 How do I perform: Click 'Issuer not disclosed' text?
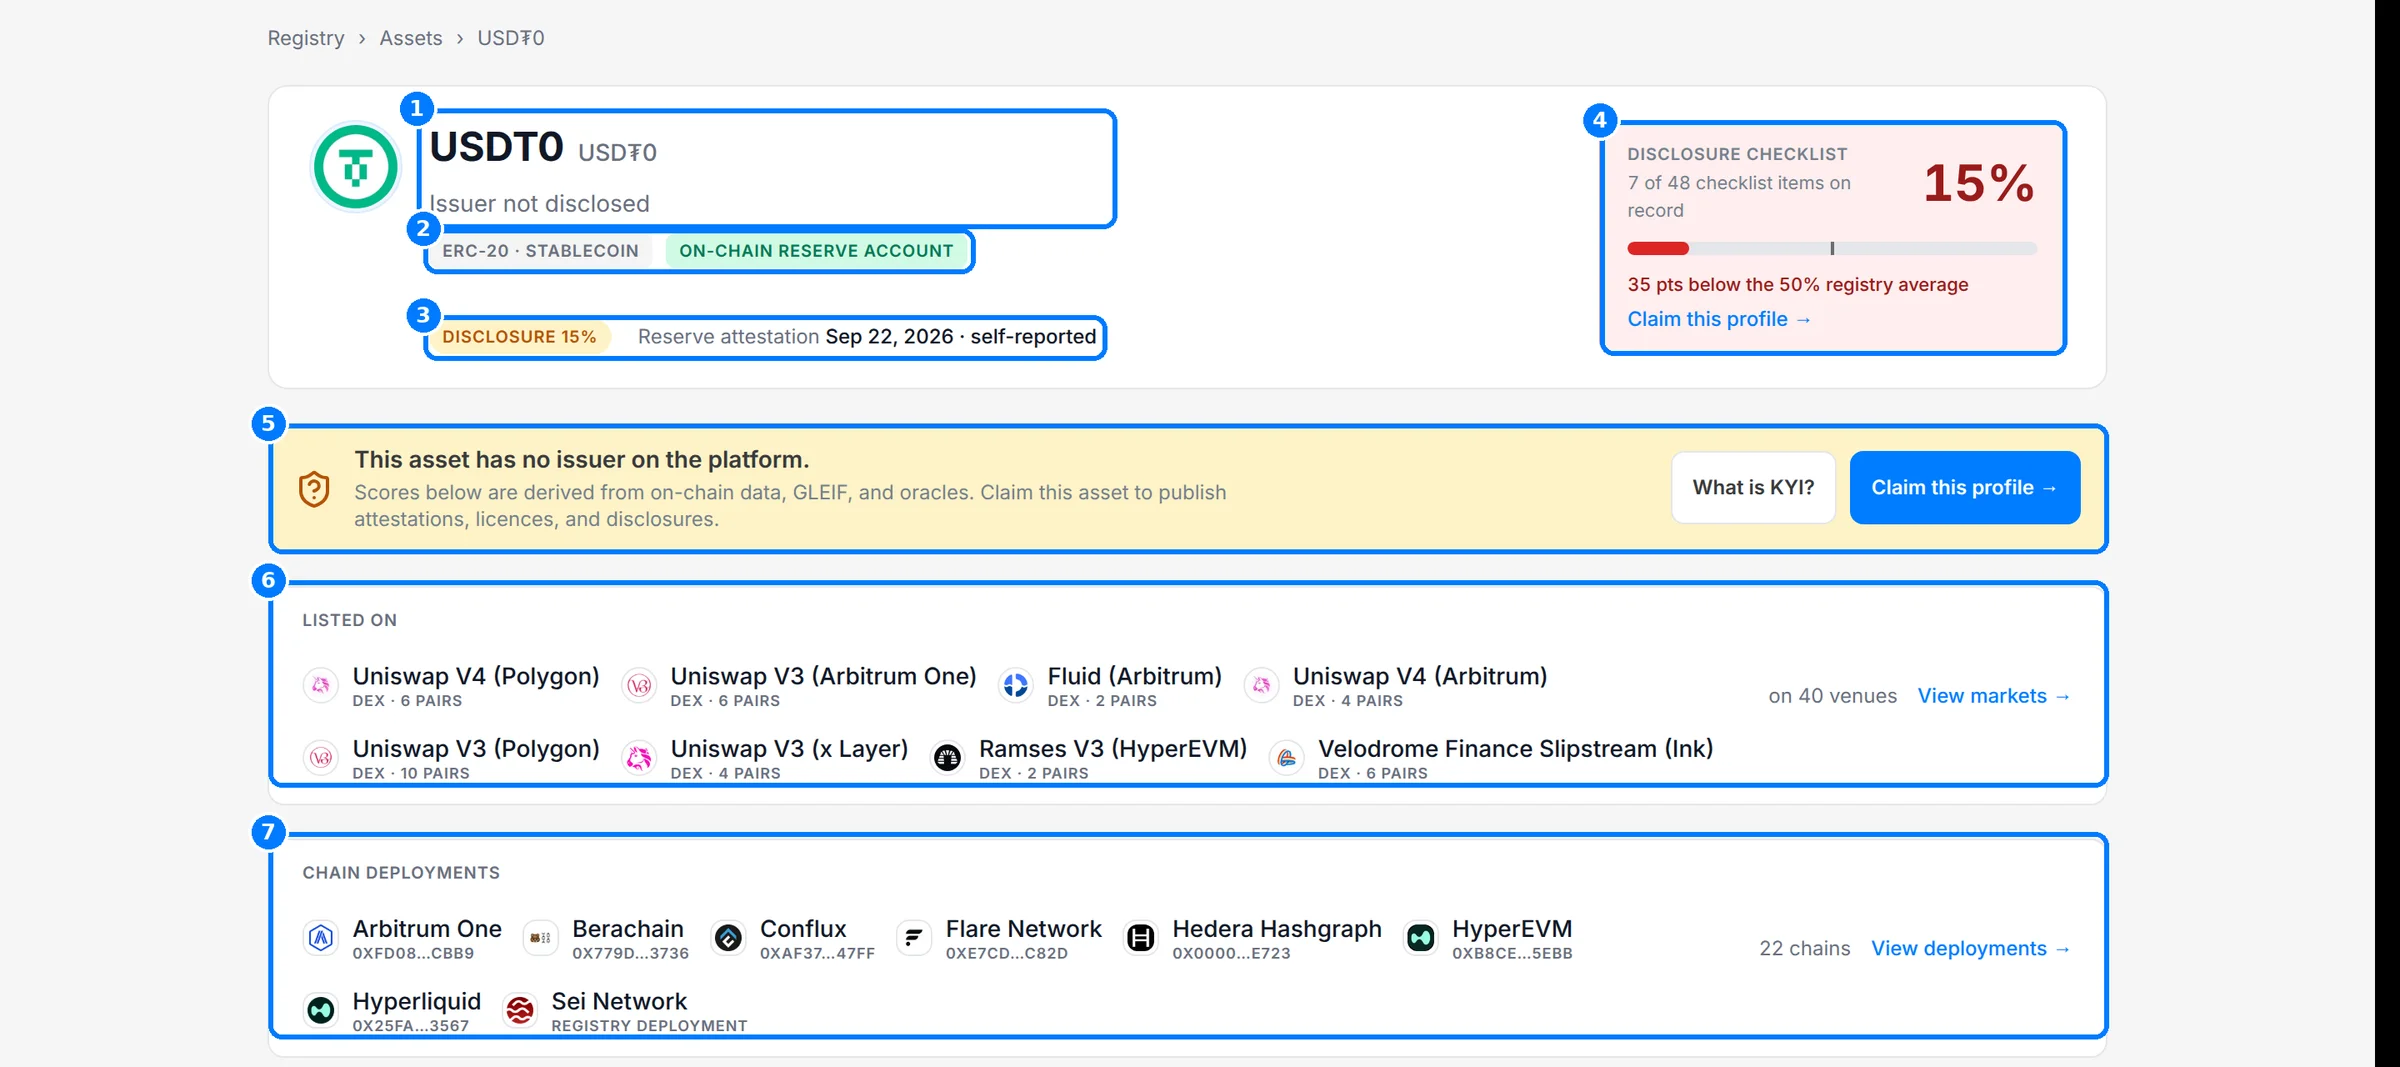[540, 204]
